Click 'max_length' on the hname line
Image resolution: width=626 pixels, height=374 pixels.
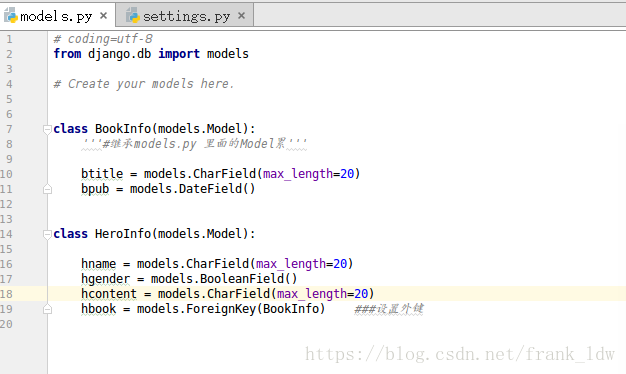(x=291, y=264)
